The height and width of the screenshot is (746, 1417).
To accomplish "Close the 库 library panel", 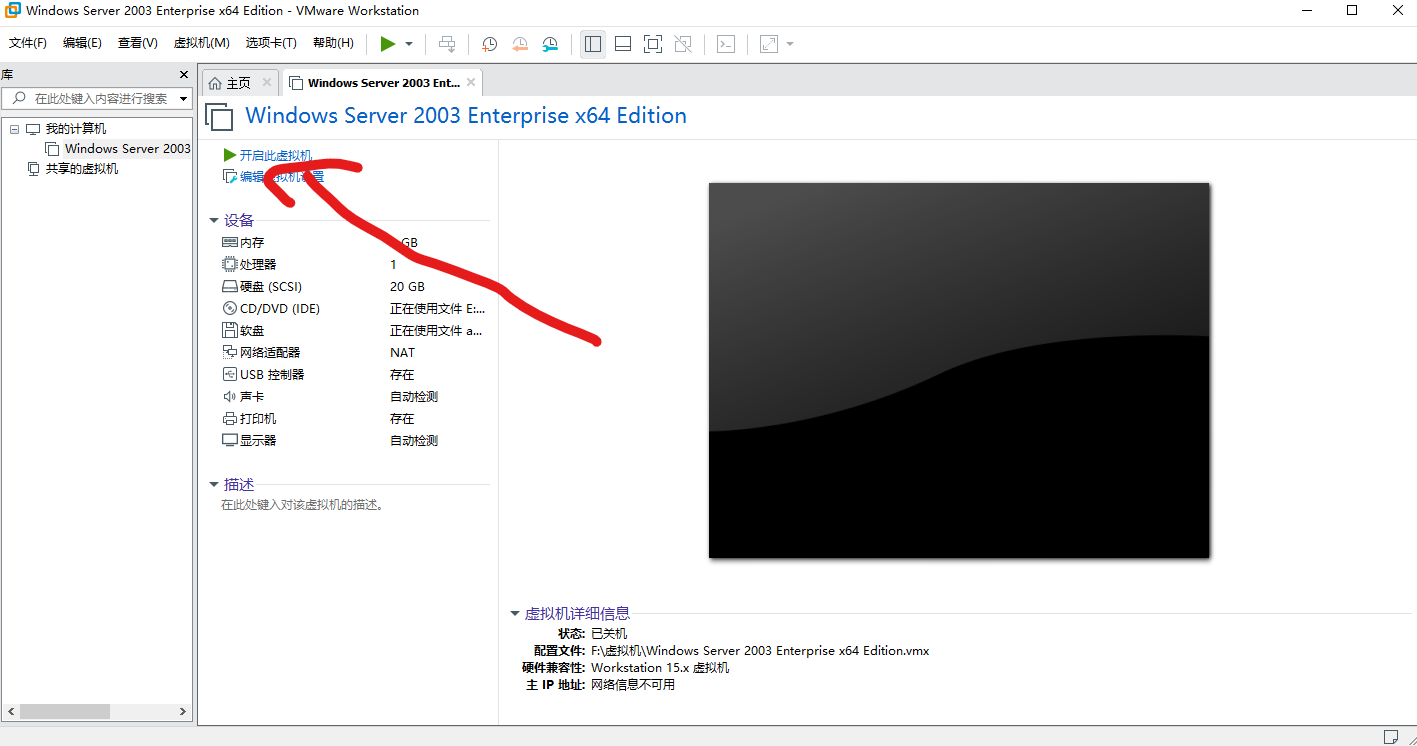I will tap(184, 75).
